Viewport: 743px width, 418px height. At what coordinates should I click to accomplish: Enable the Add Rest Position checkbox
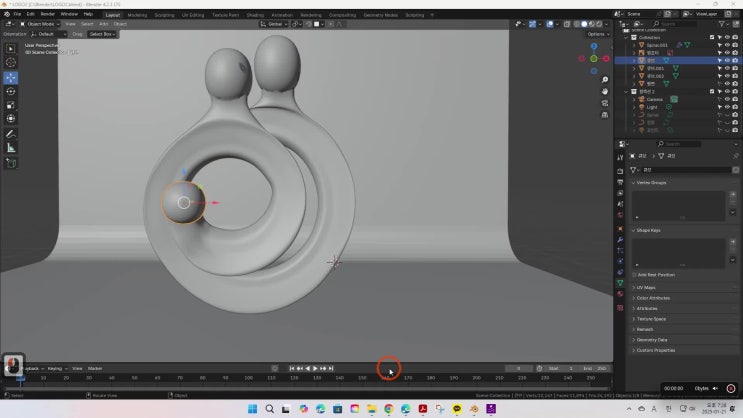[x=636, y=275]
